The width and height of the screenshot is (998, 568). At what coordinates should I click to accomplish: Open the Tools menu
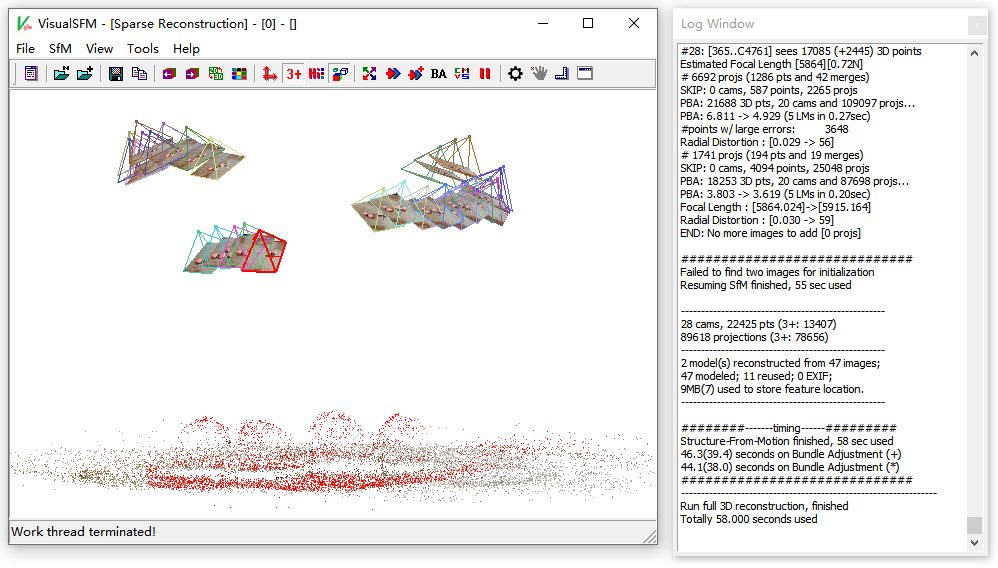point(143,48)
